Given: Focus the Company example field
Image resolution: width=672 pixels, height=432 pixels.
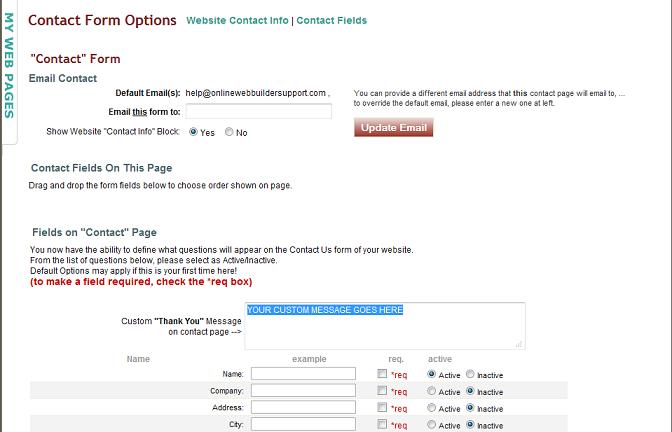Looking at the screenshot, I should pos(303,390).
